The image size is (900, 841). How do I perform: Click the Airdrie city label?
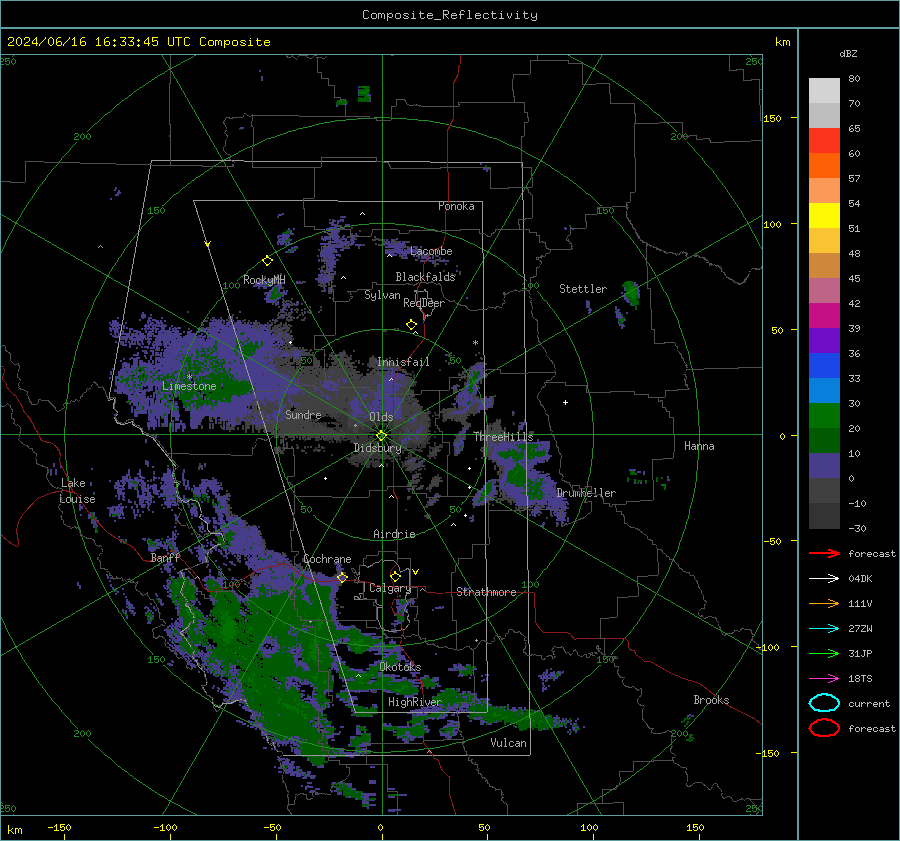(394, 534)
